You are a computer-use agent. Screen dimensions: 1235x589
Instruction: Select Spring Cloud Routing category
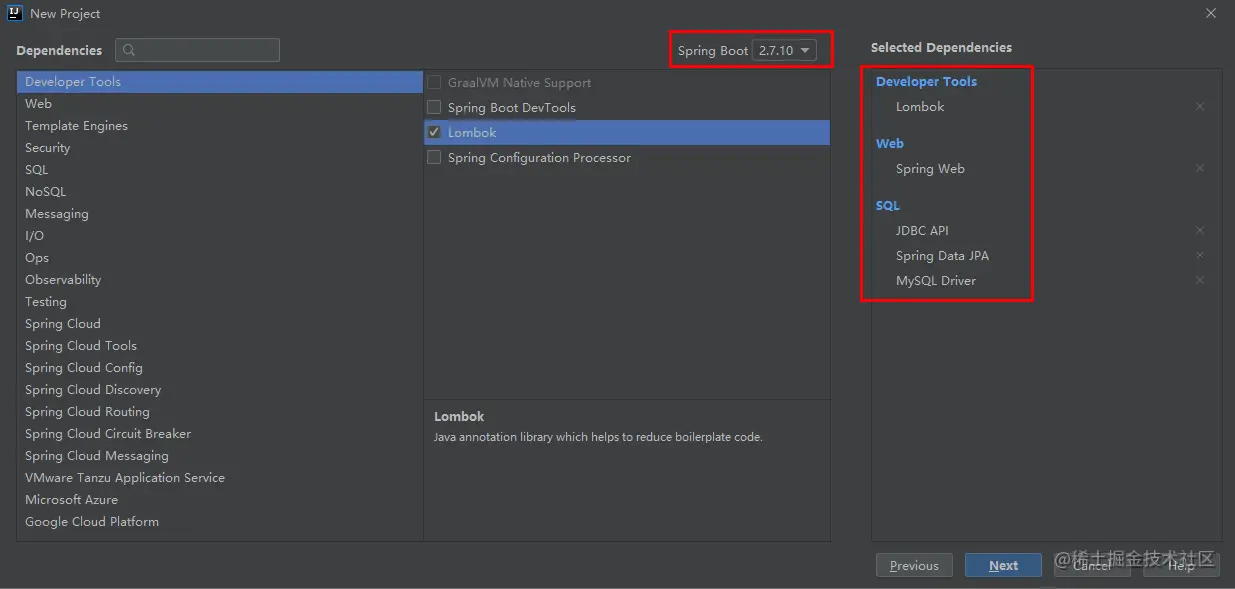point(220,412)
